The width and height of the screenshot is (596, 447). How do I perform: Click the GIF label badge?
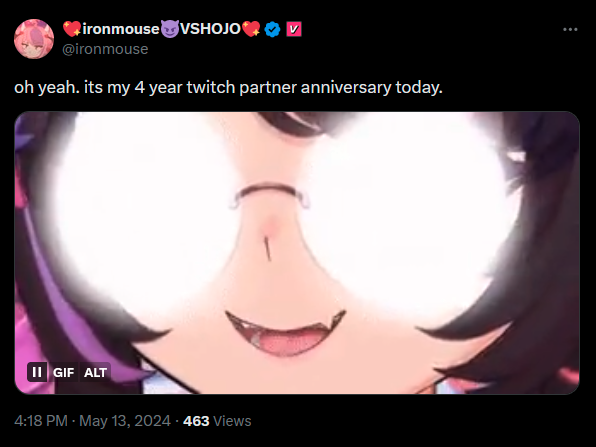63,372
